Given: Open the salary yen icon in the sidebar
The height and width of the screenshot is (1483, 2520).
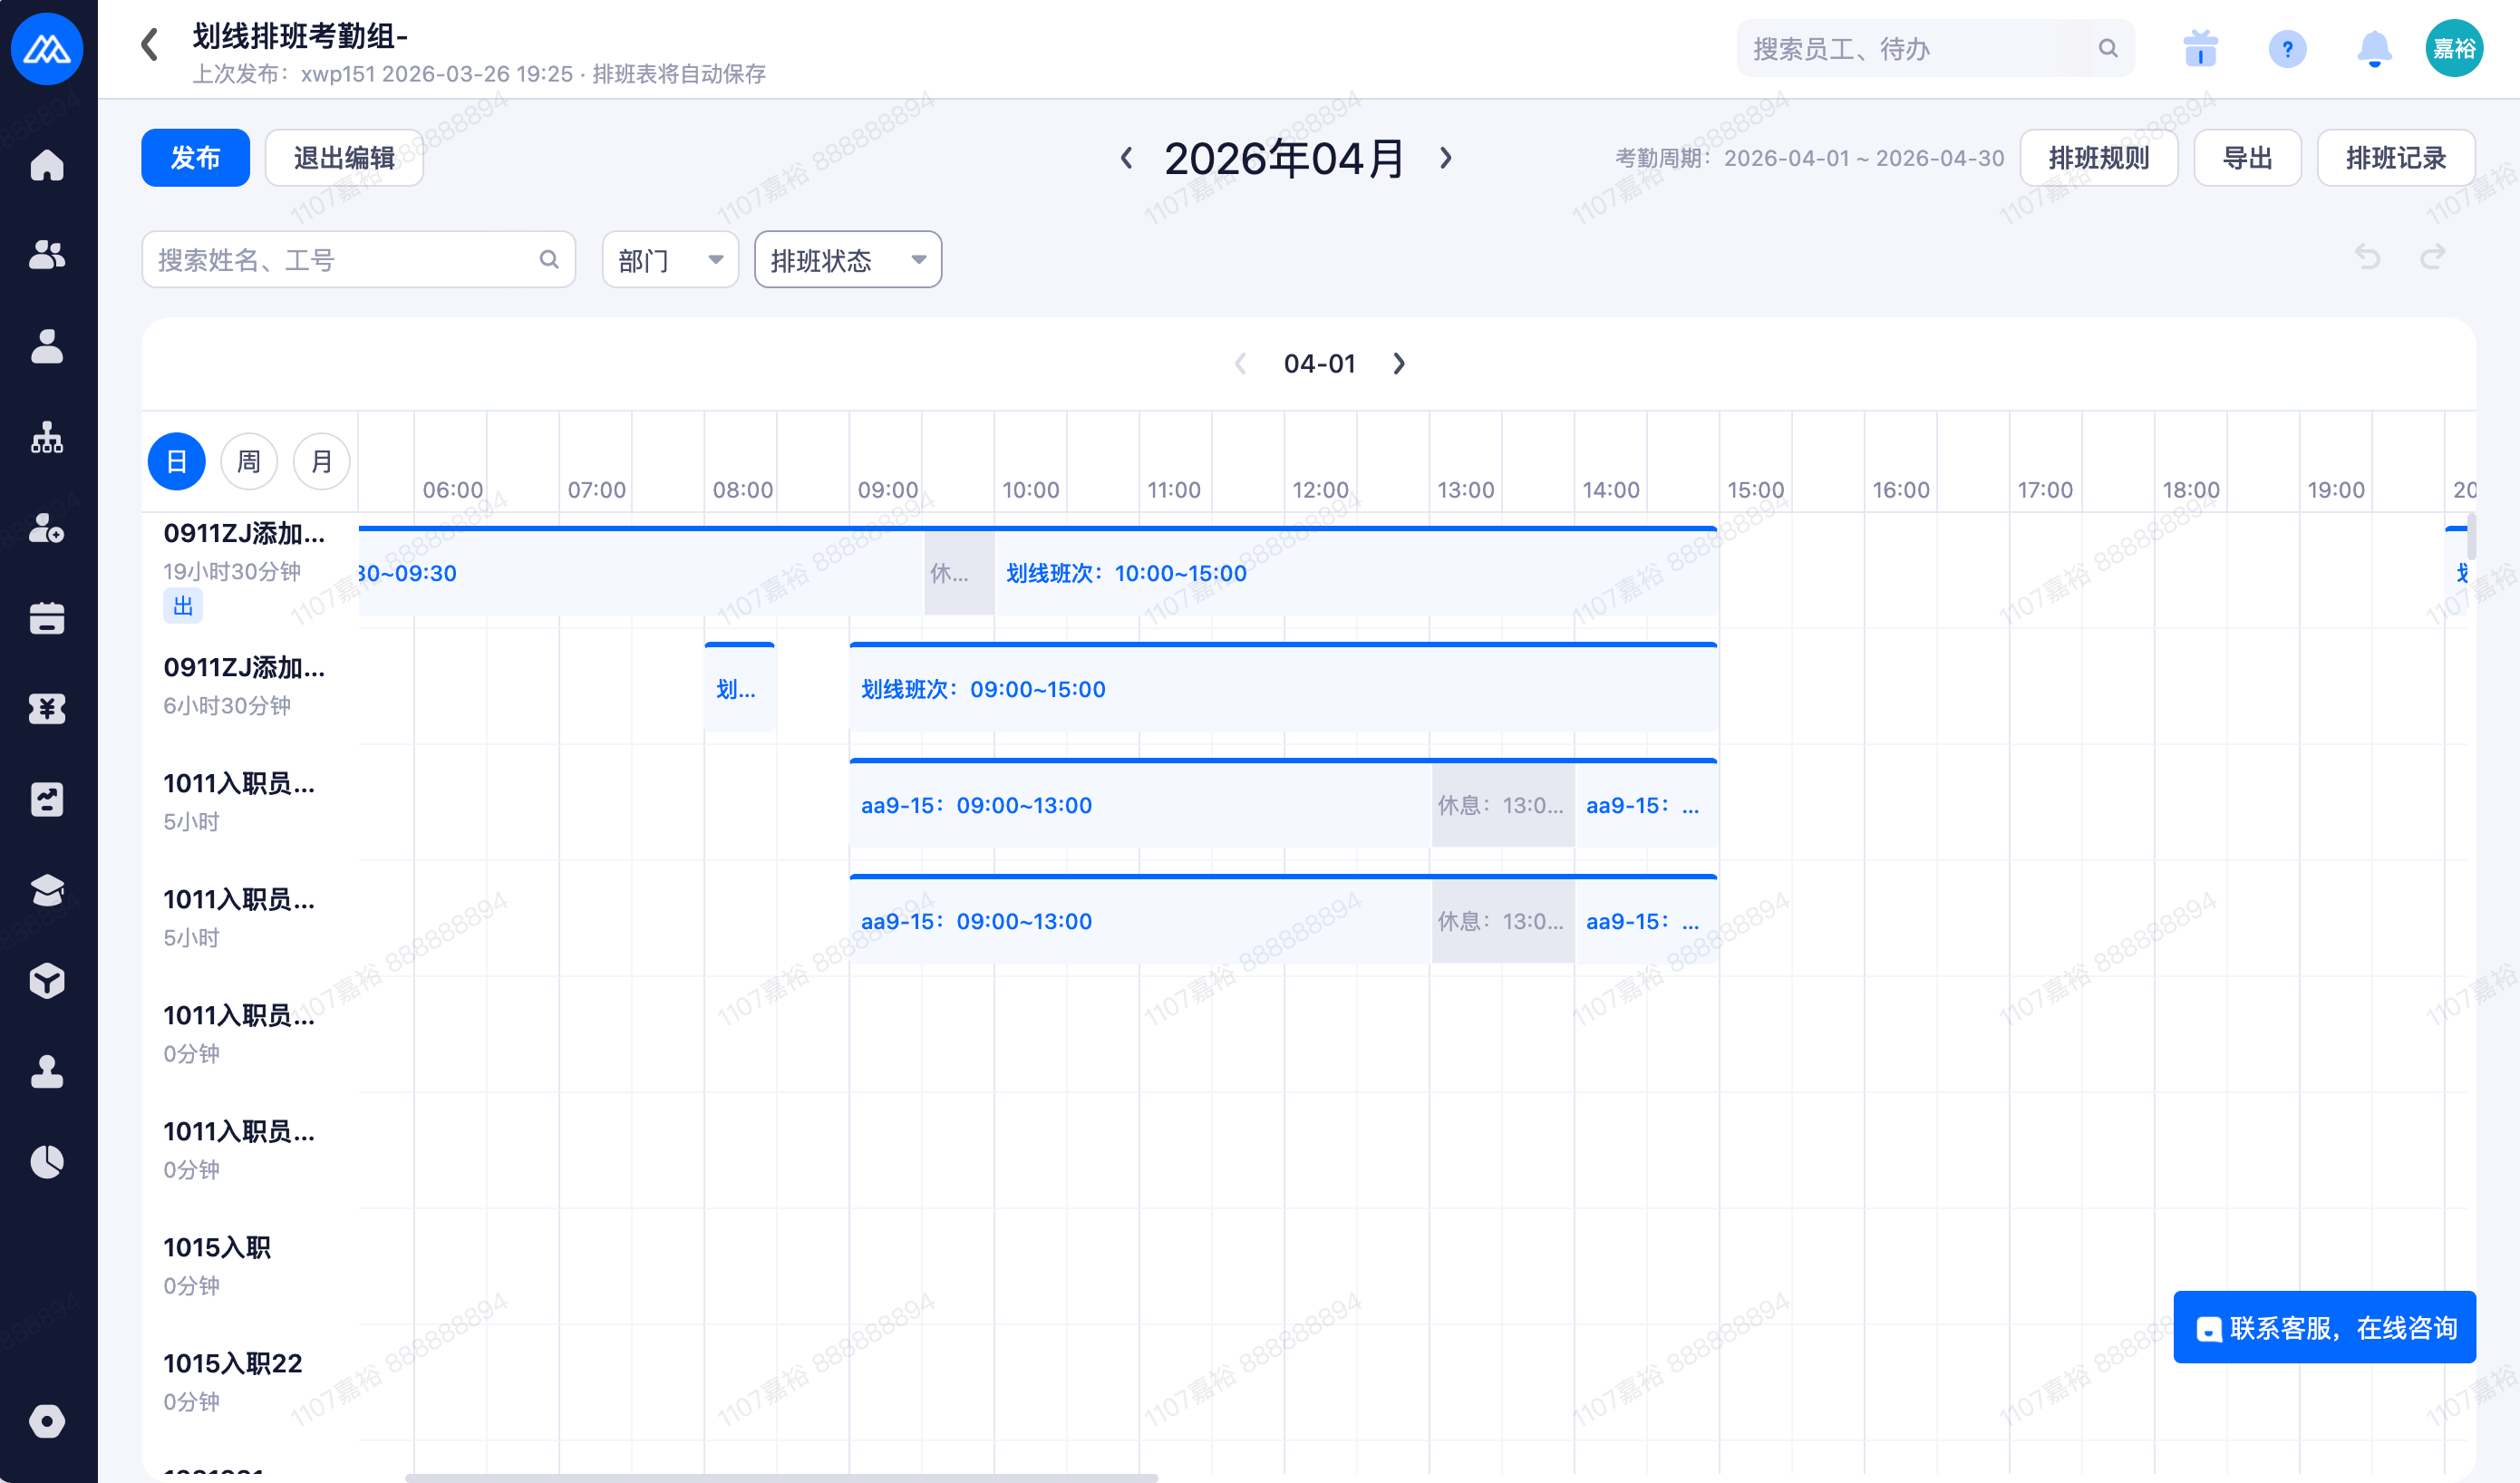Looking at the screenshot, I should coord(47,709).
